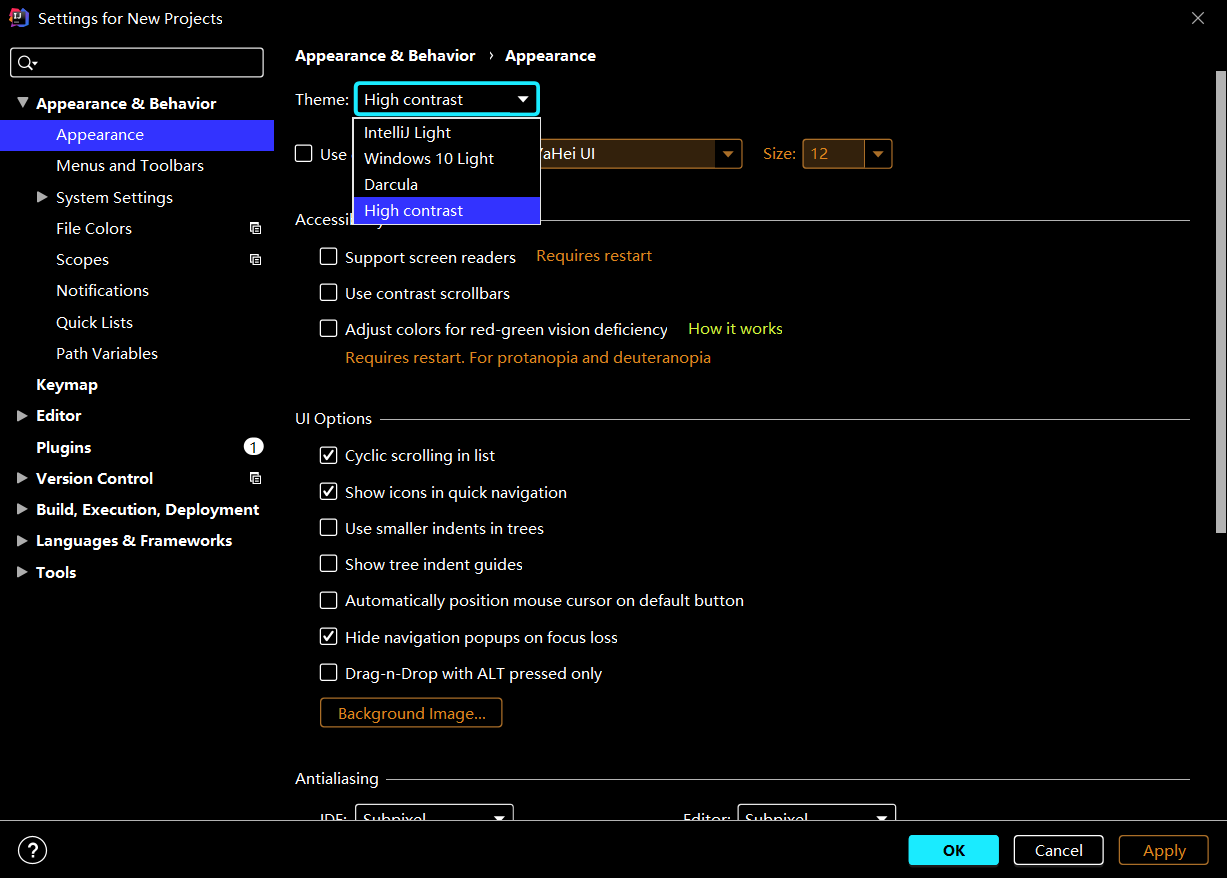Enable Show tree indent guides
The width and height of the screenshot is (1227, 878).
pyautogui.click(x=328, y=564)
